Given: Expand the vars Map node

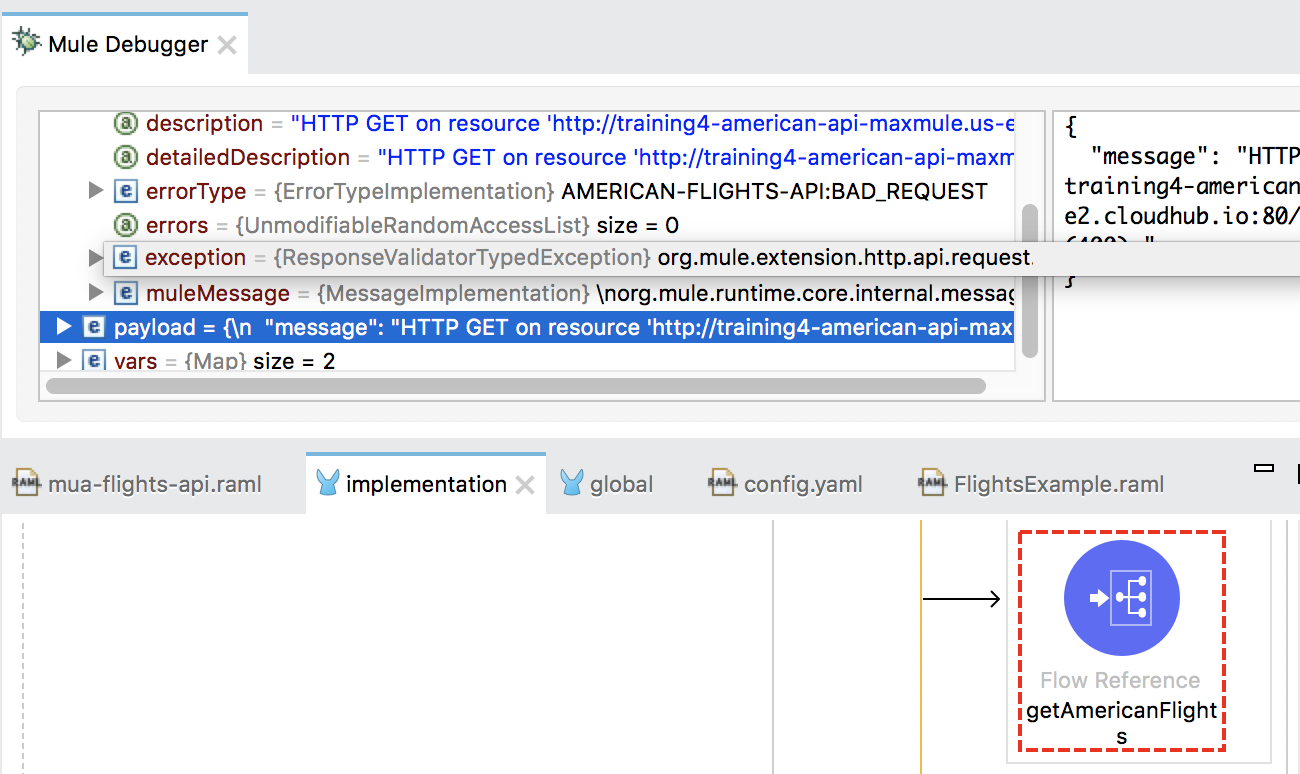Looking at the screenshot, I should point(64,360).
